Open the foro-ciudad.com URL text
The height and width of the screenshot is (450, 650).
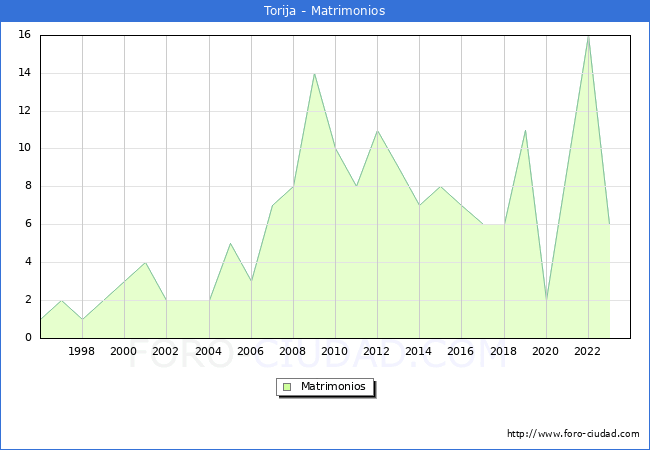click(x=573, y=434)
